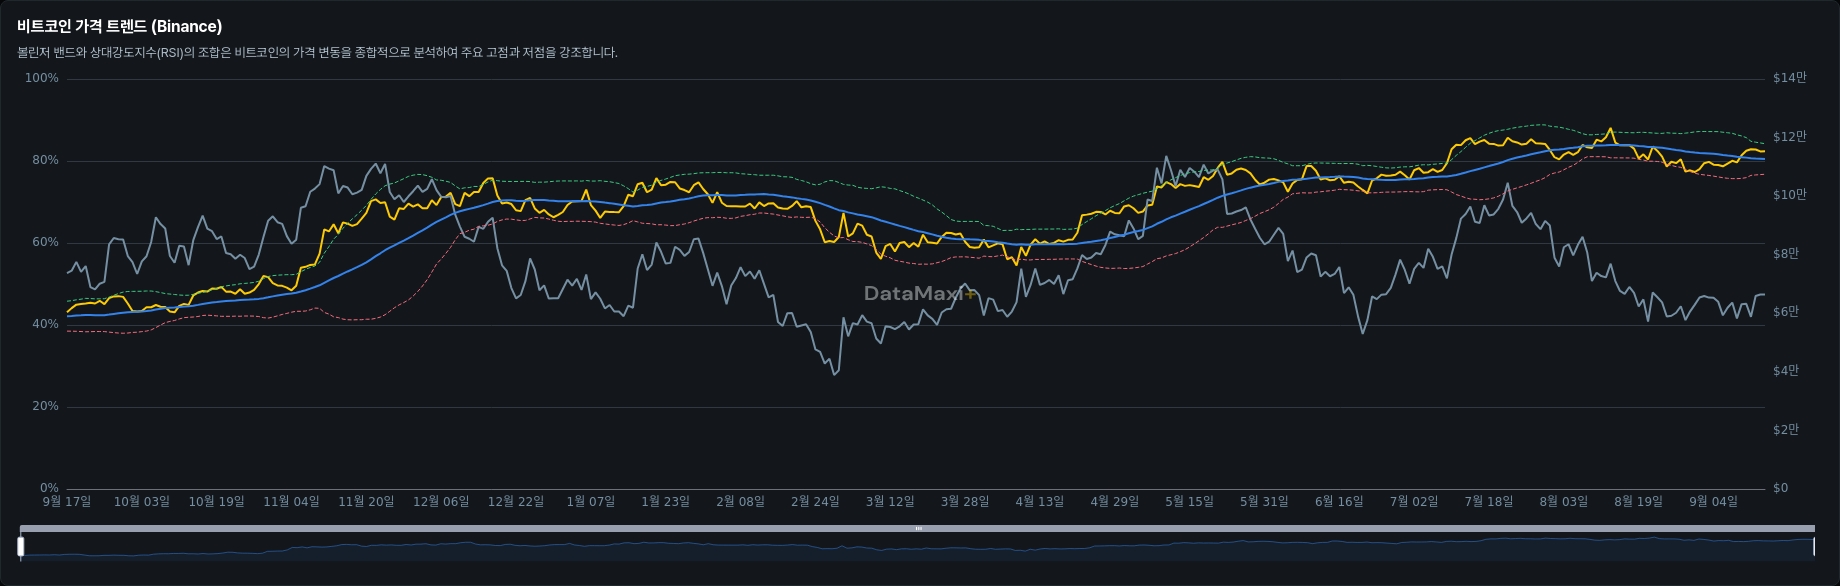
Task: Click the '8월 03일' date label
Action: pos(1563,502)
